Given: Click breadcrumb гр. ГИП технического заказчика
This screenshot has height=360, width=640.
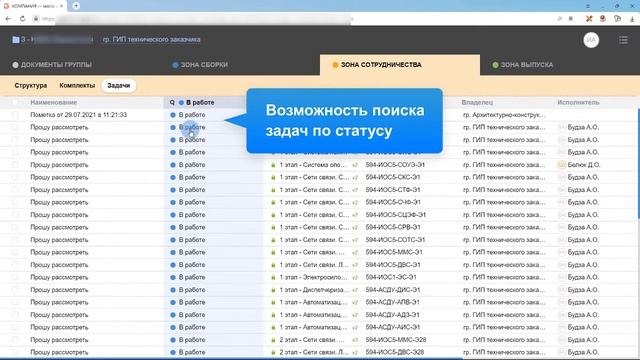Looking at the screenshot, I should [x=151, y=40].
